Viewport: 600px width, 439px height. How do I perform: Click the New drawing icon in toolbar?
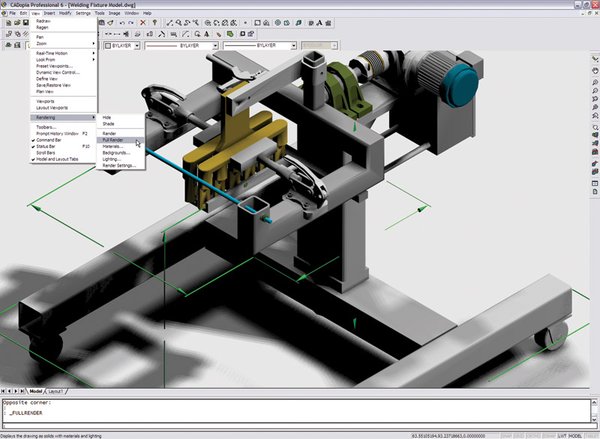pyautogui.click(x=6, y=22)
